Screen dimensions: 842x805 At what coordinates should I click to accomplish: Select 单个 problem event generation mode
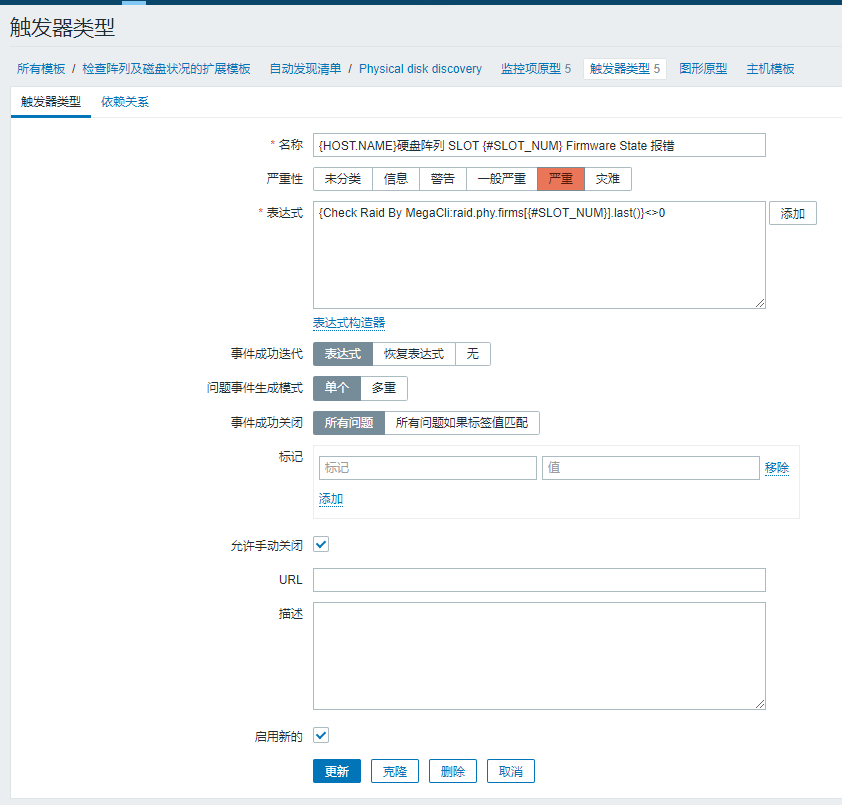click(337, 388)
